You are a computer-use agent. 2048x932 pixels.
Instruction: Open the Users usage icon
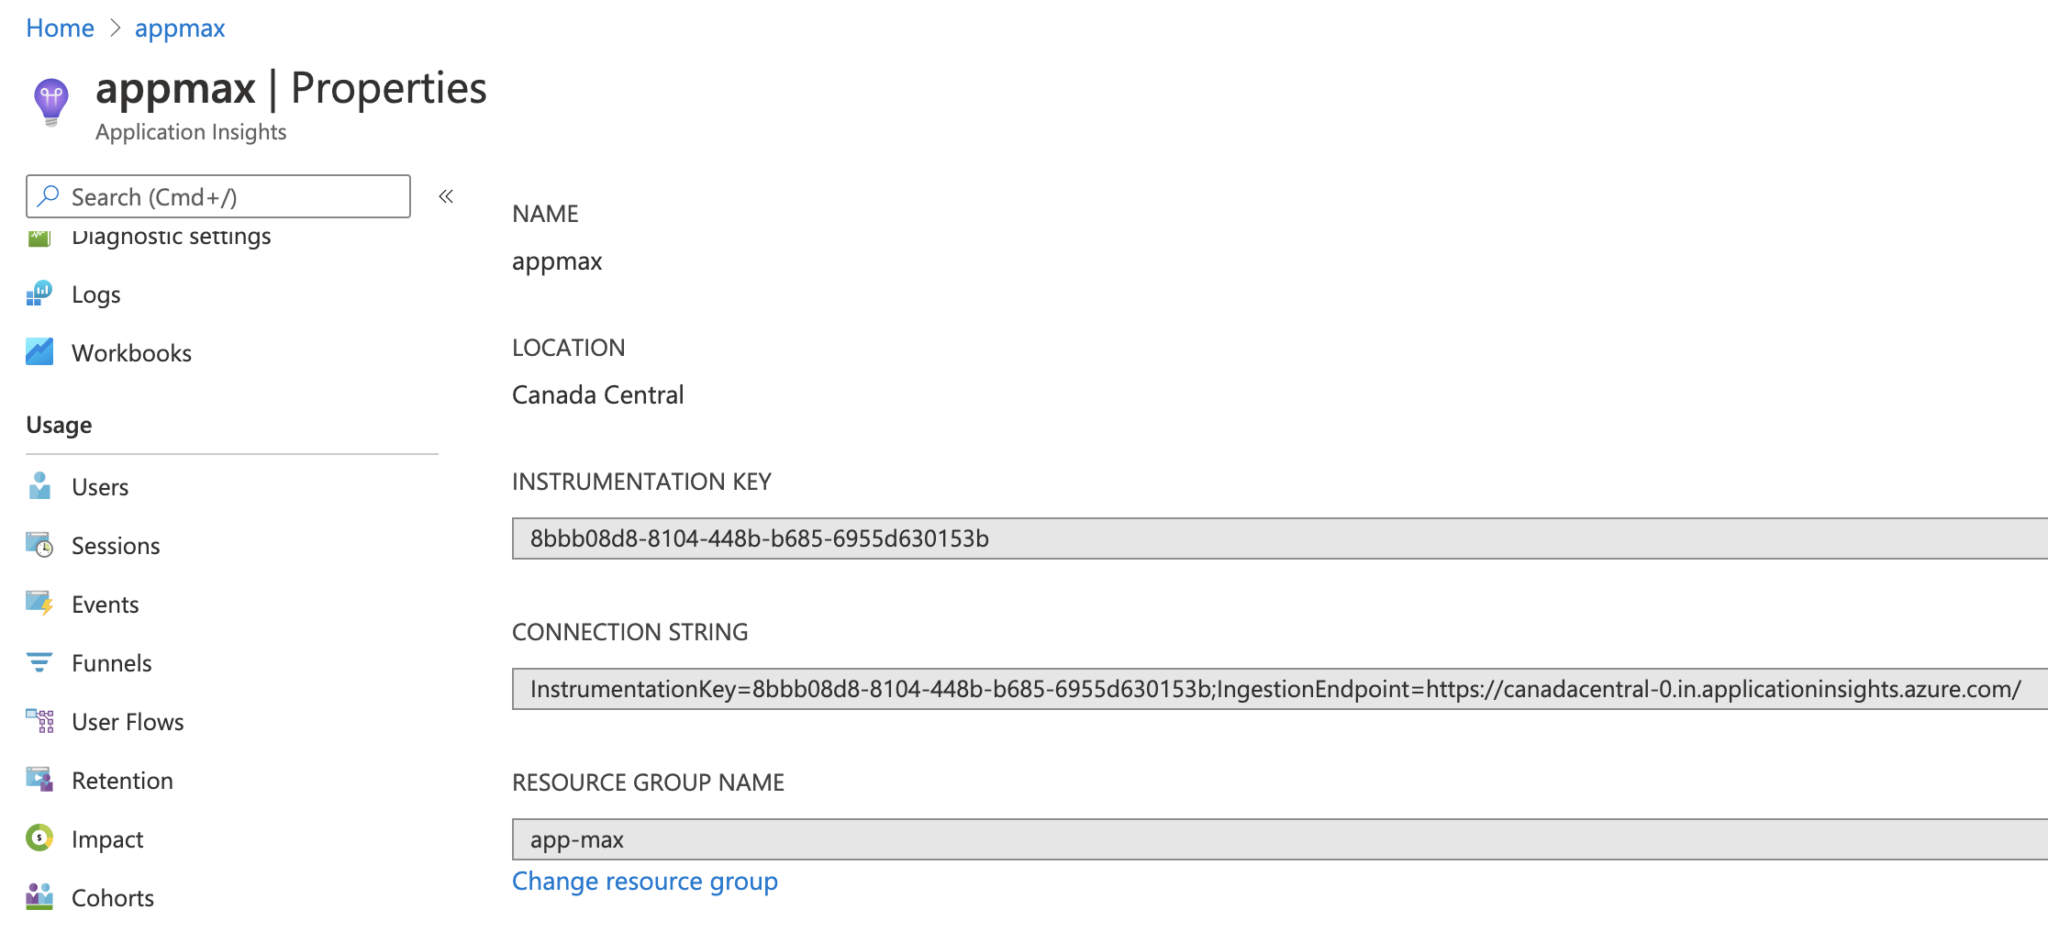(39, 487)
